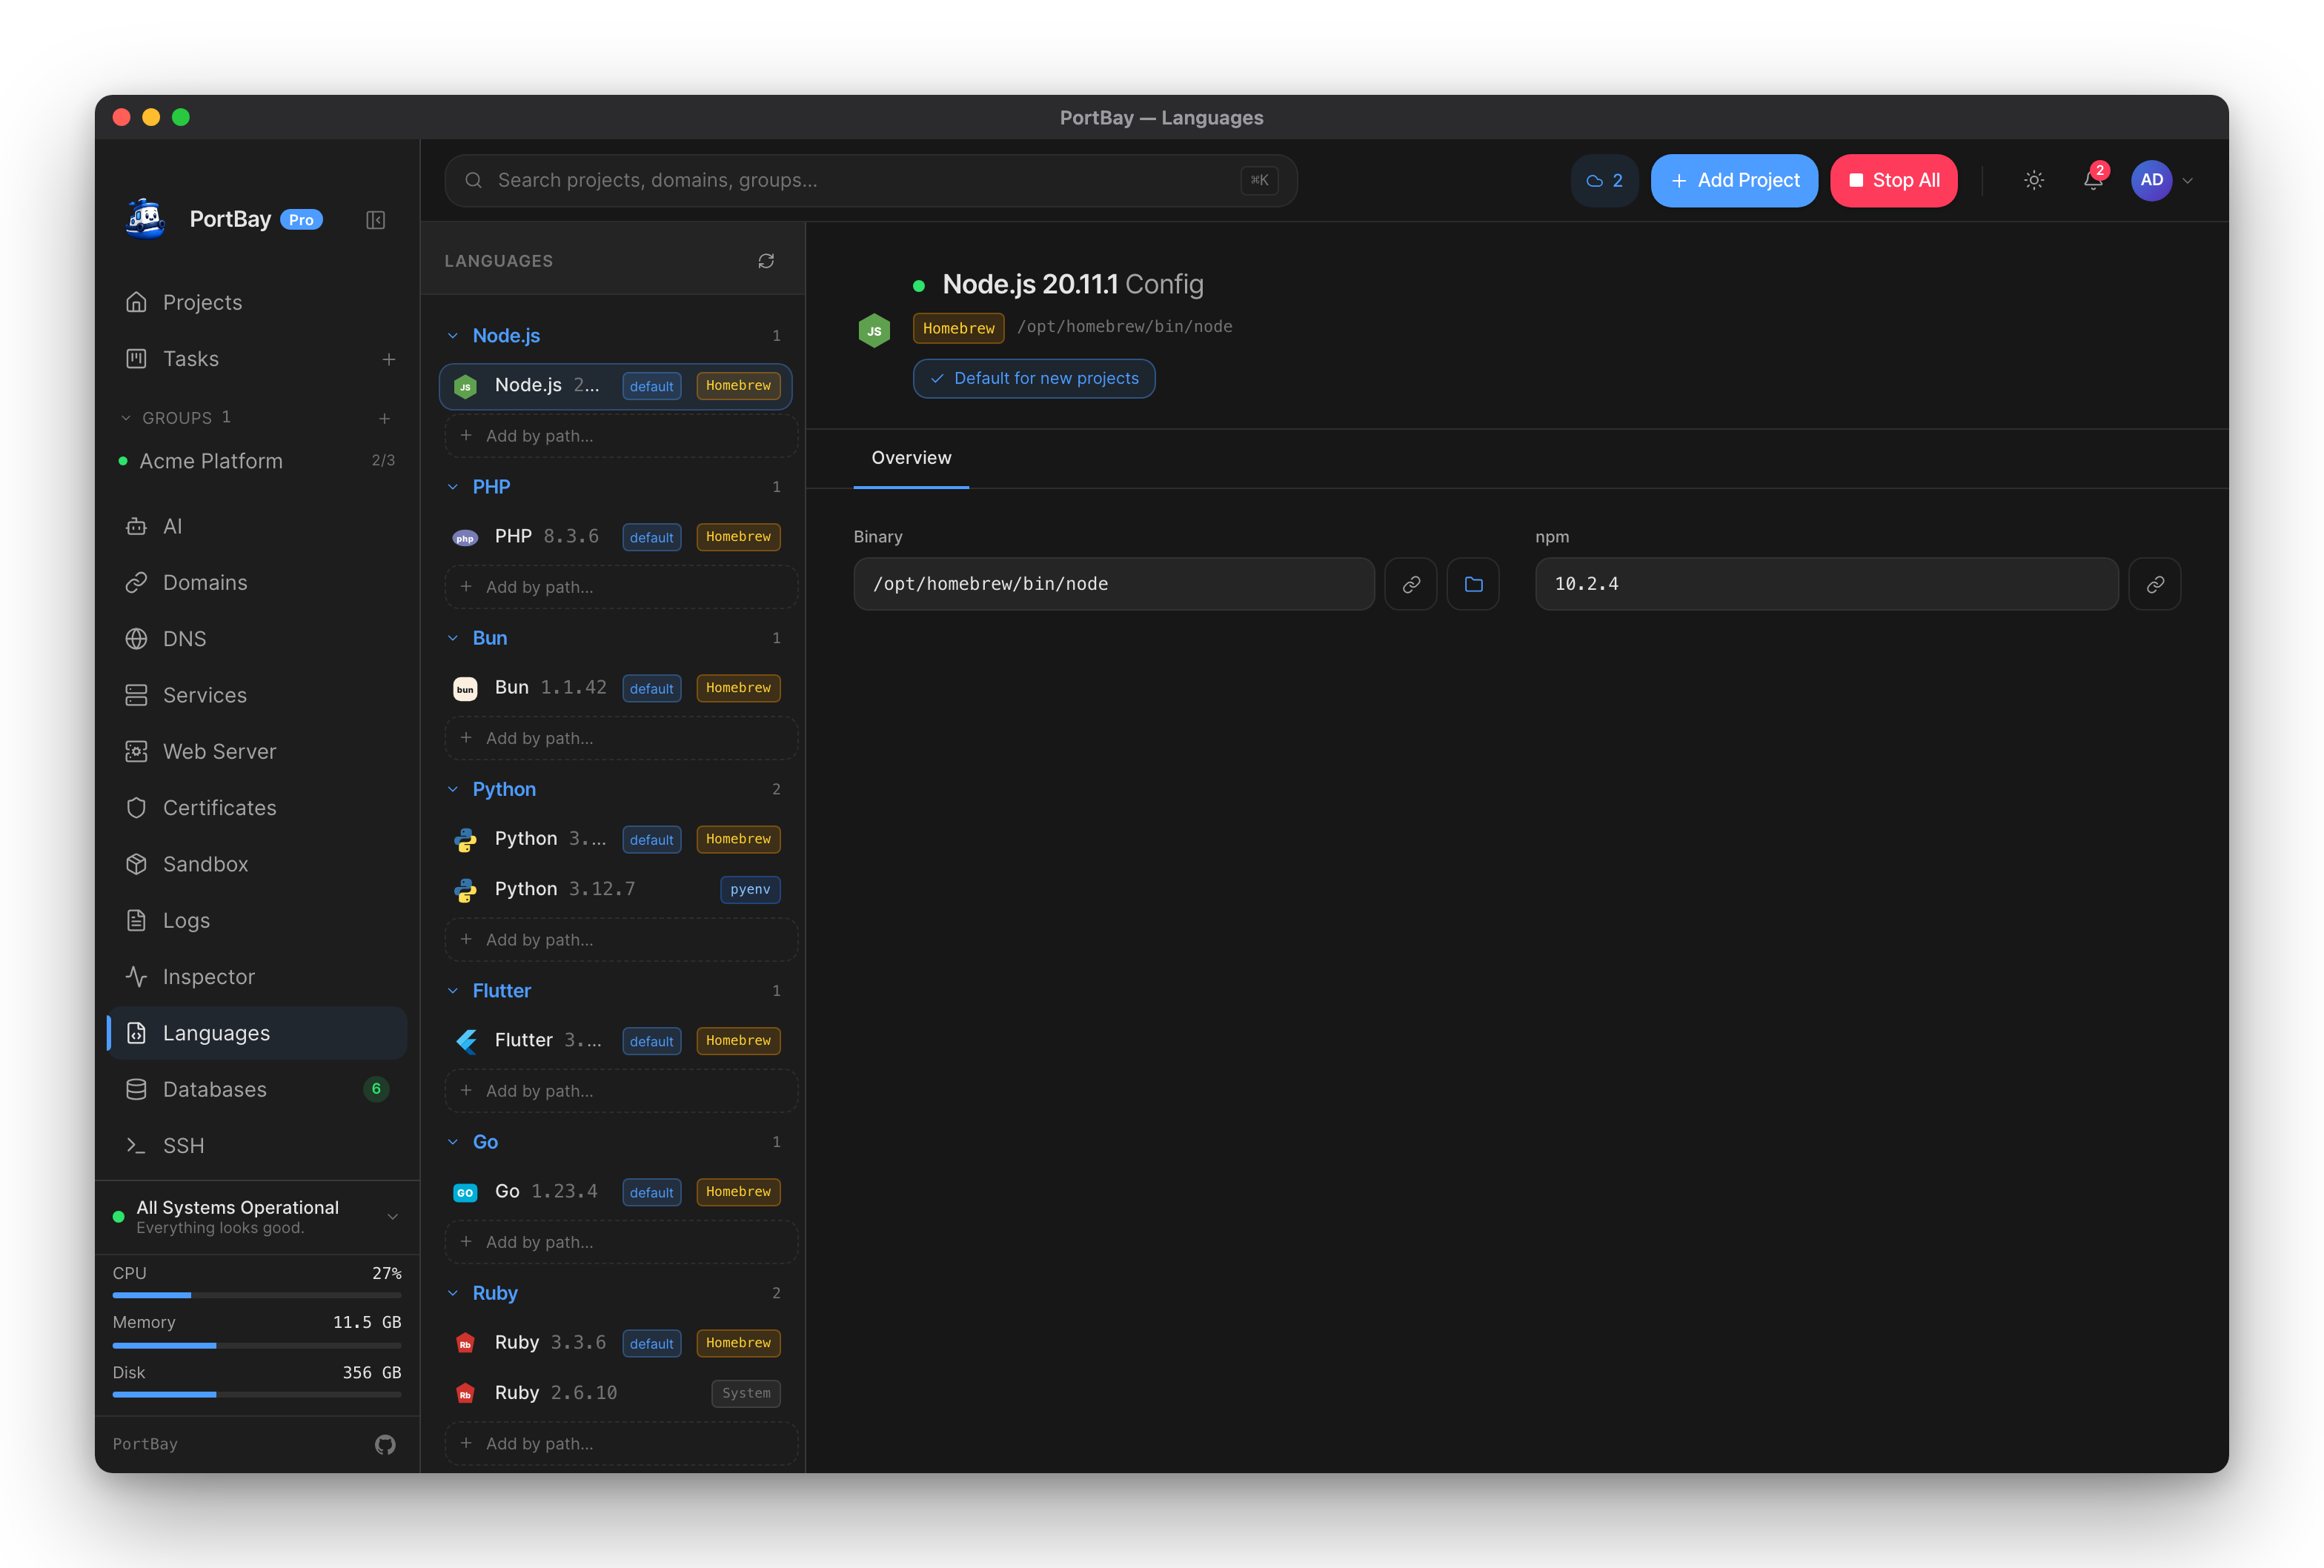Screen dimensions: 2324x1568
Task: Copy the Binary path link icon
Action: pos(1411,584)
